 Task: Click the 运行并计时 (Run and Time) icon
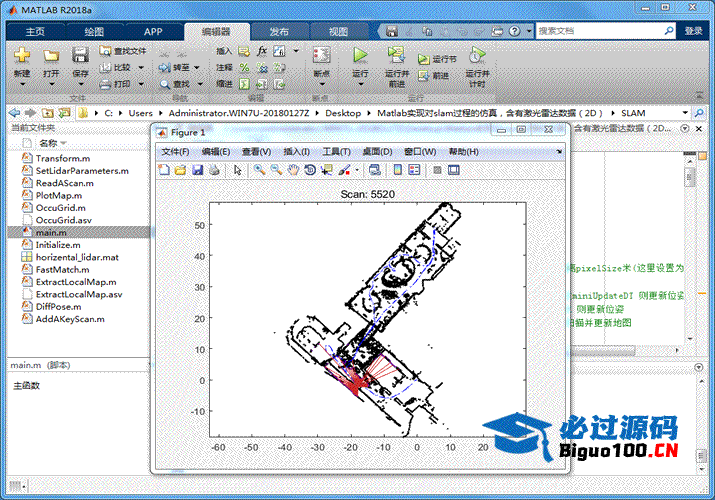pos(477,55)
